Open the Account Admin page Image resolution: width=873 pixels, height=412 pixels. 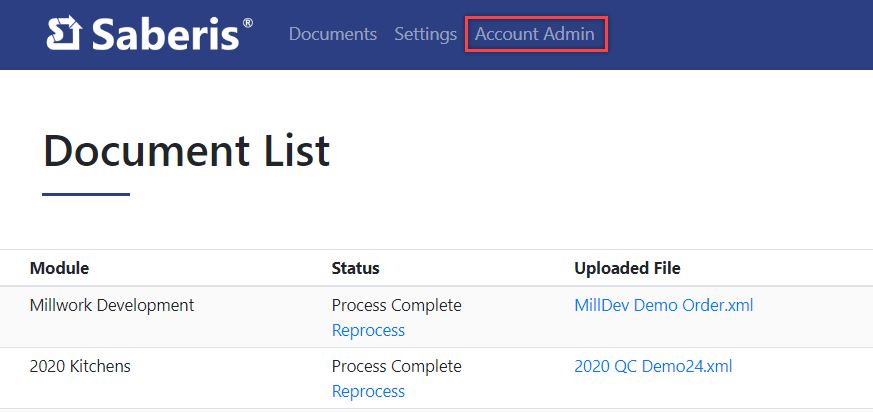[x=535, y=34]
